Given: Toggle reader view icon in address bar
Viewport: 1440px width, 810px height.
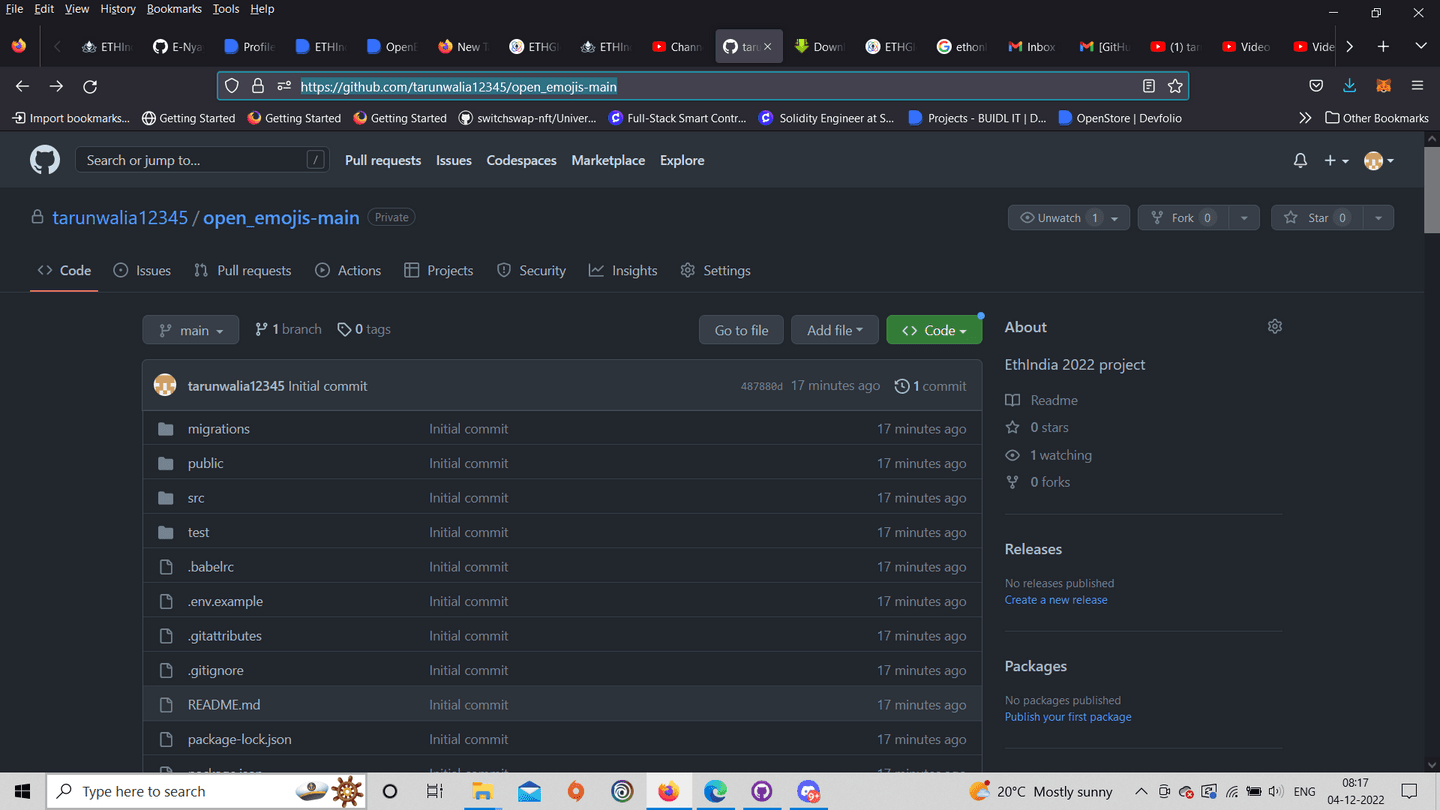Looking at the screenshot, I should click(x=1149, y=86).
